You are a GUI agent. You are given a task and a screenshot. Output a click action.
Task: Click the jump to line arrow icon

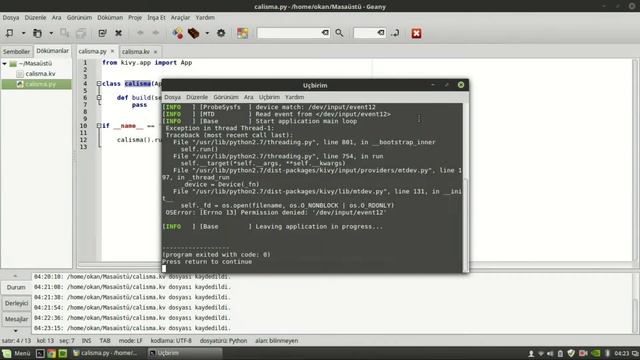395,33
